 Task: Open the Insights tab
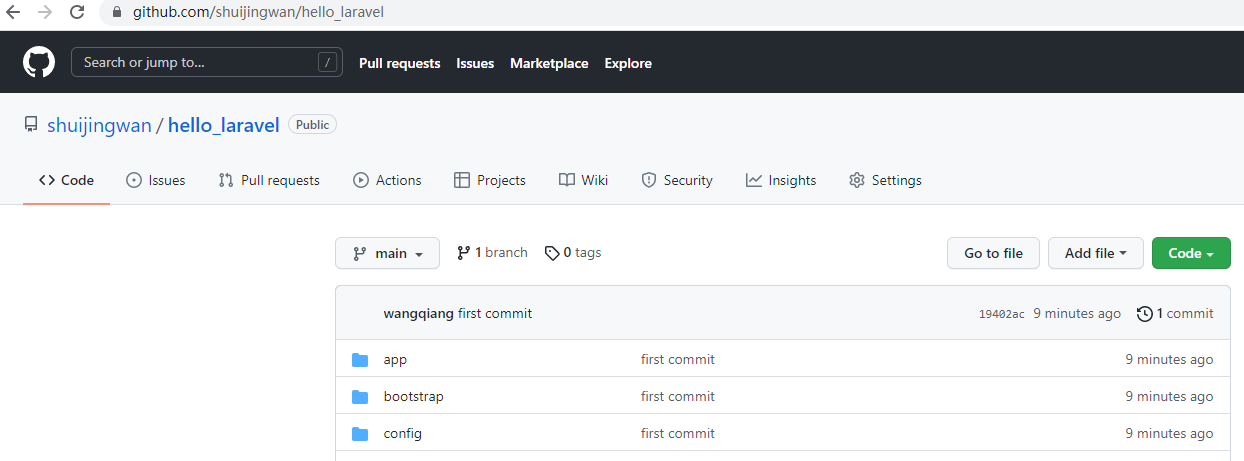pos(781,180)
